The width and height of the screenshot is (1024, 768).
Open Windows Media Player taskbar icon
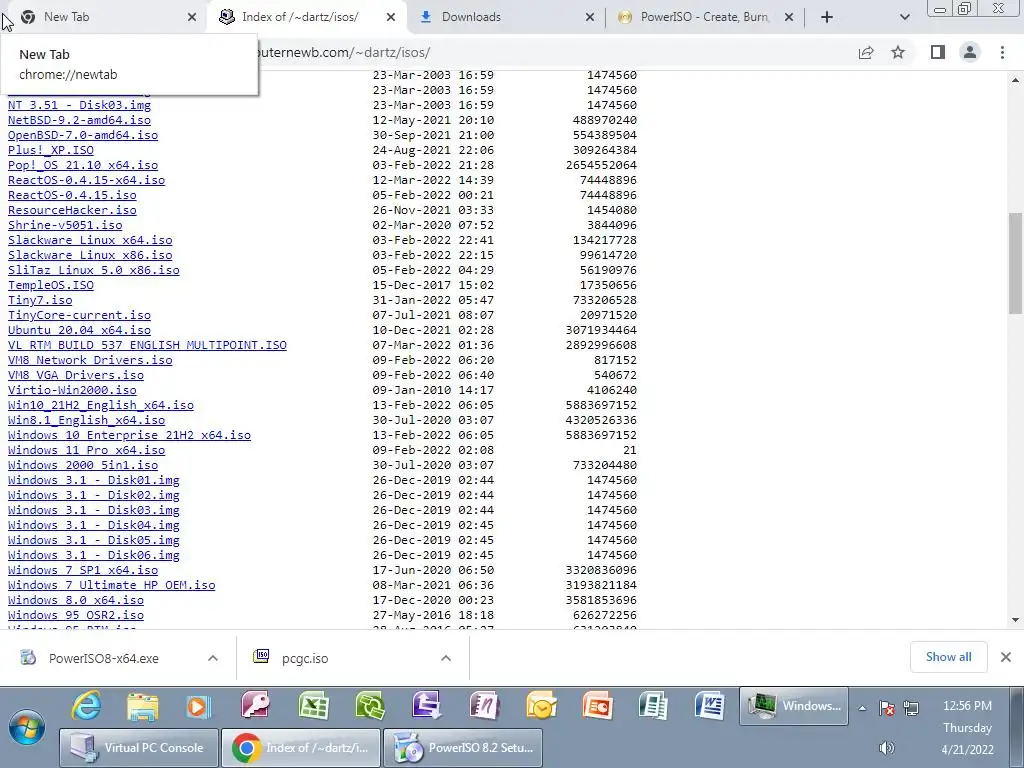(199, 706)
